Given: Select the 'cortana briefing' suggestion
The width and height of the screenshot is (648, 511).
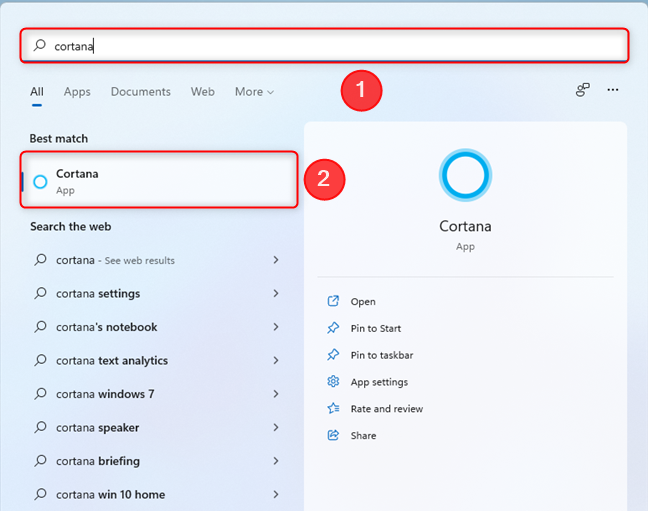Looking at the screenshot, I should click(x=156, y=461).
